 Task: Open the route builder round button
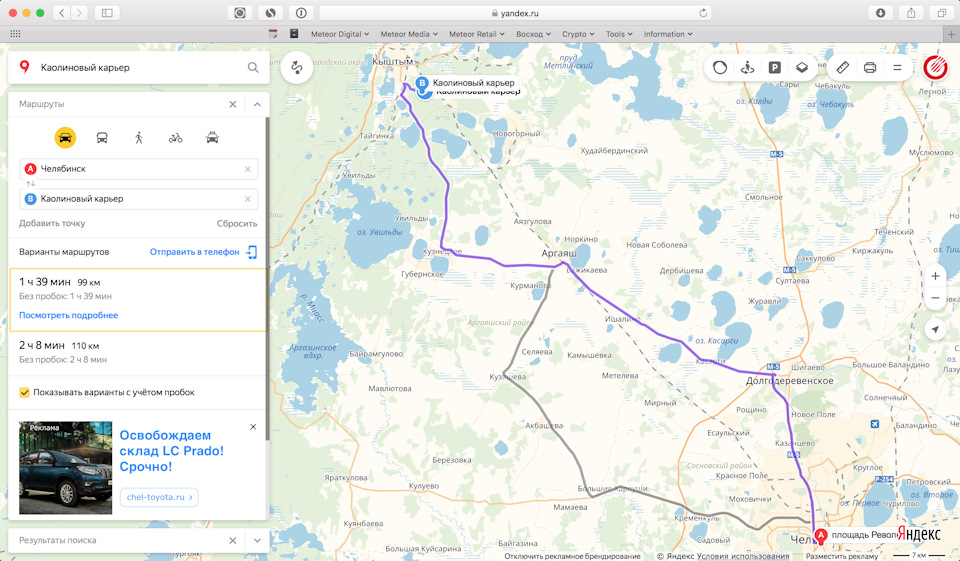297,67
